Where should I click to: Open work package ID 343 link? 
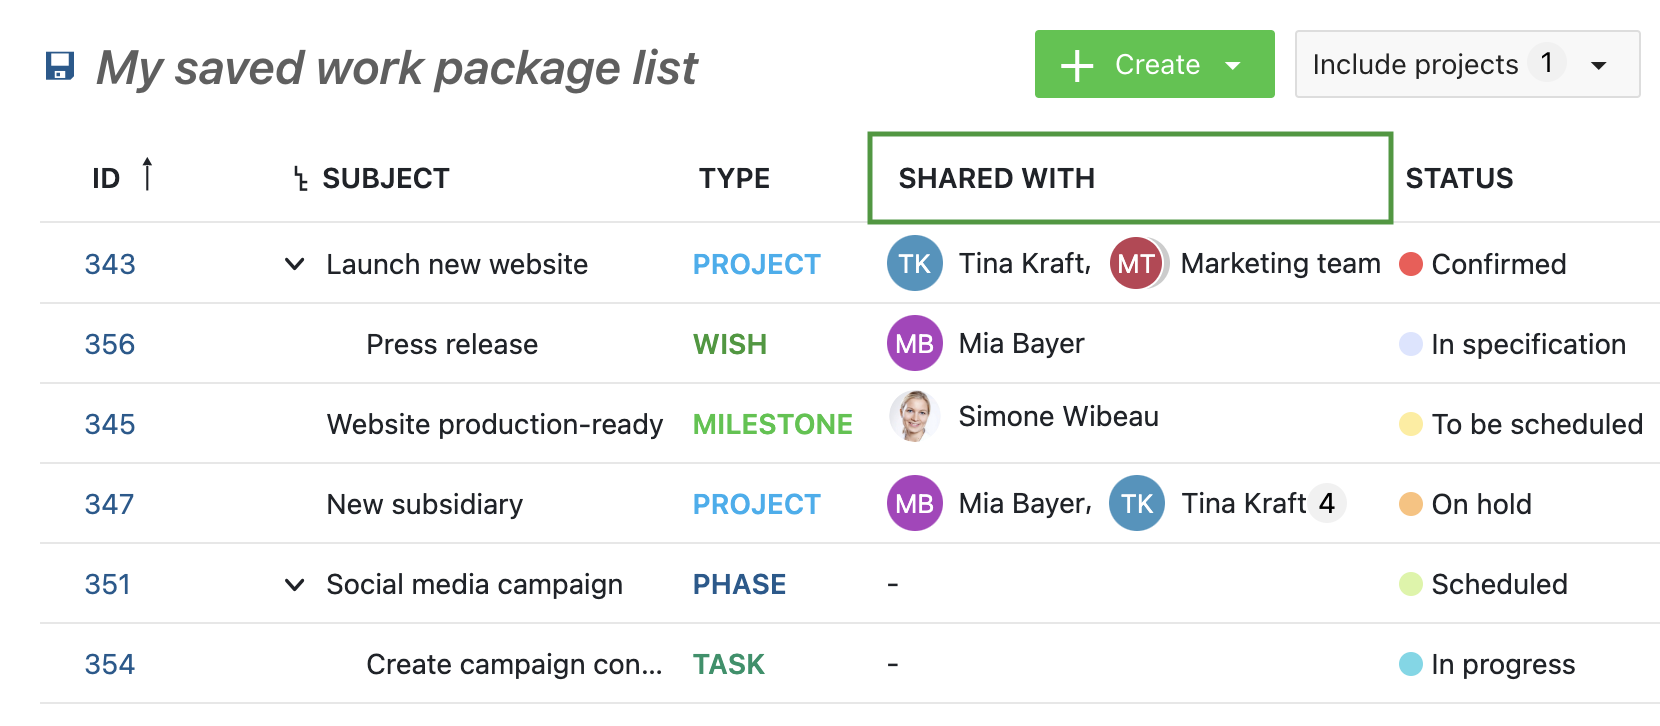click(110, 264)
